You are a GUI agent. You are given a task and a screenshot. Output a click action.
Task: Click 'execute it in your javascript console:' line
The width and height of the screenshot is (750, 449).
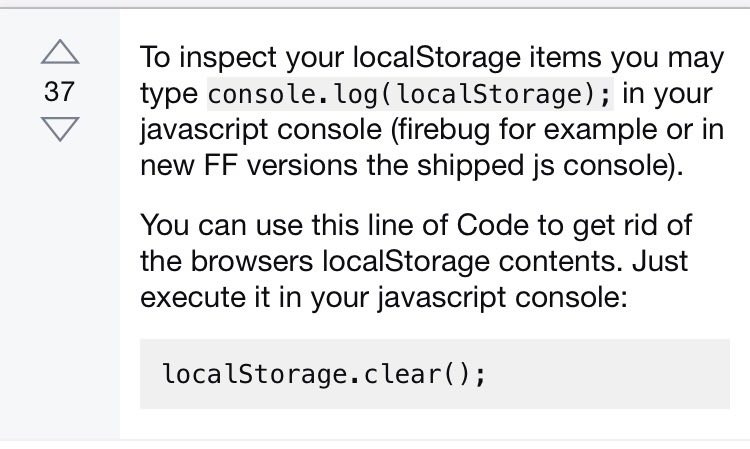pyautogui.click(x=384, y=297)
